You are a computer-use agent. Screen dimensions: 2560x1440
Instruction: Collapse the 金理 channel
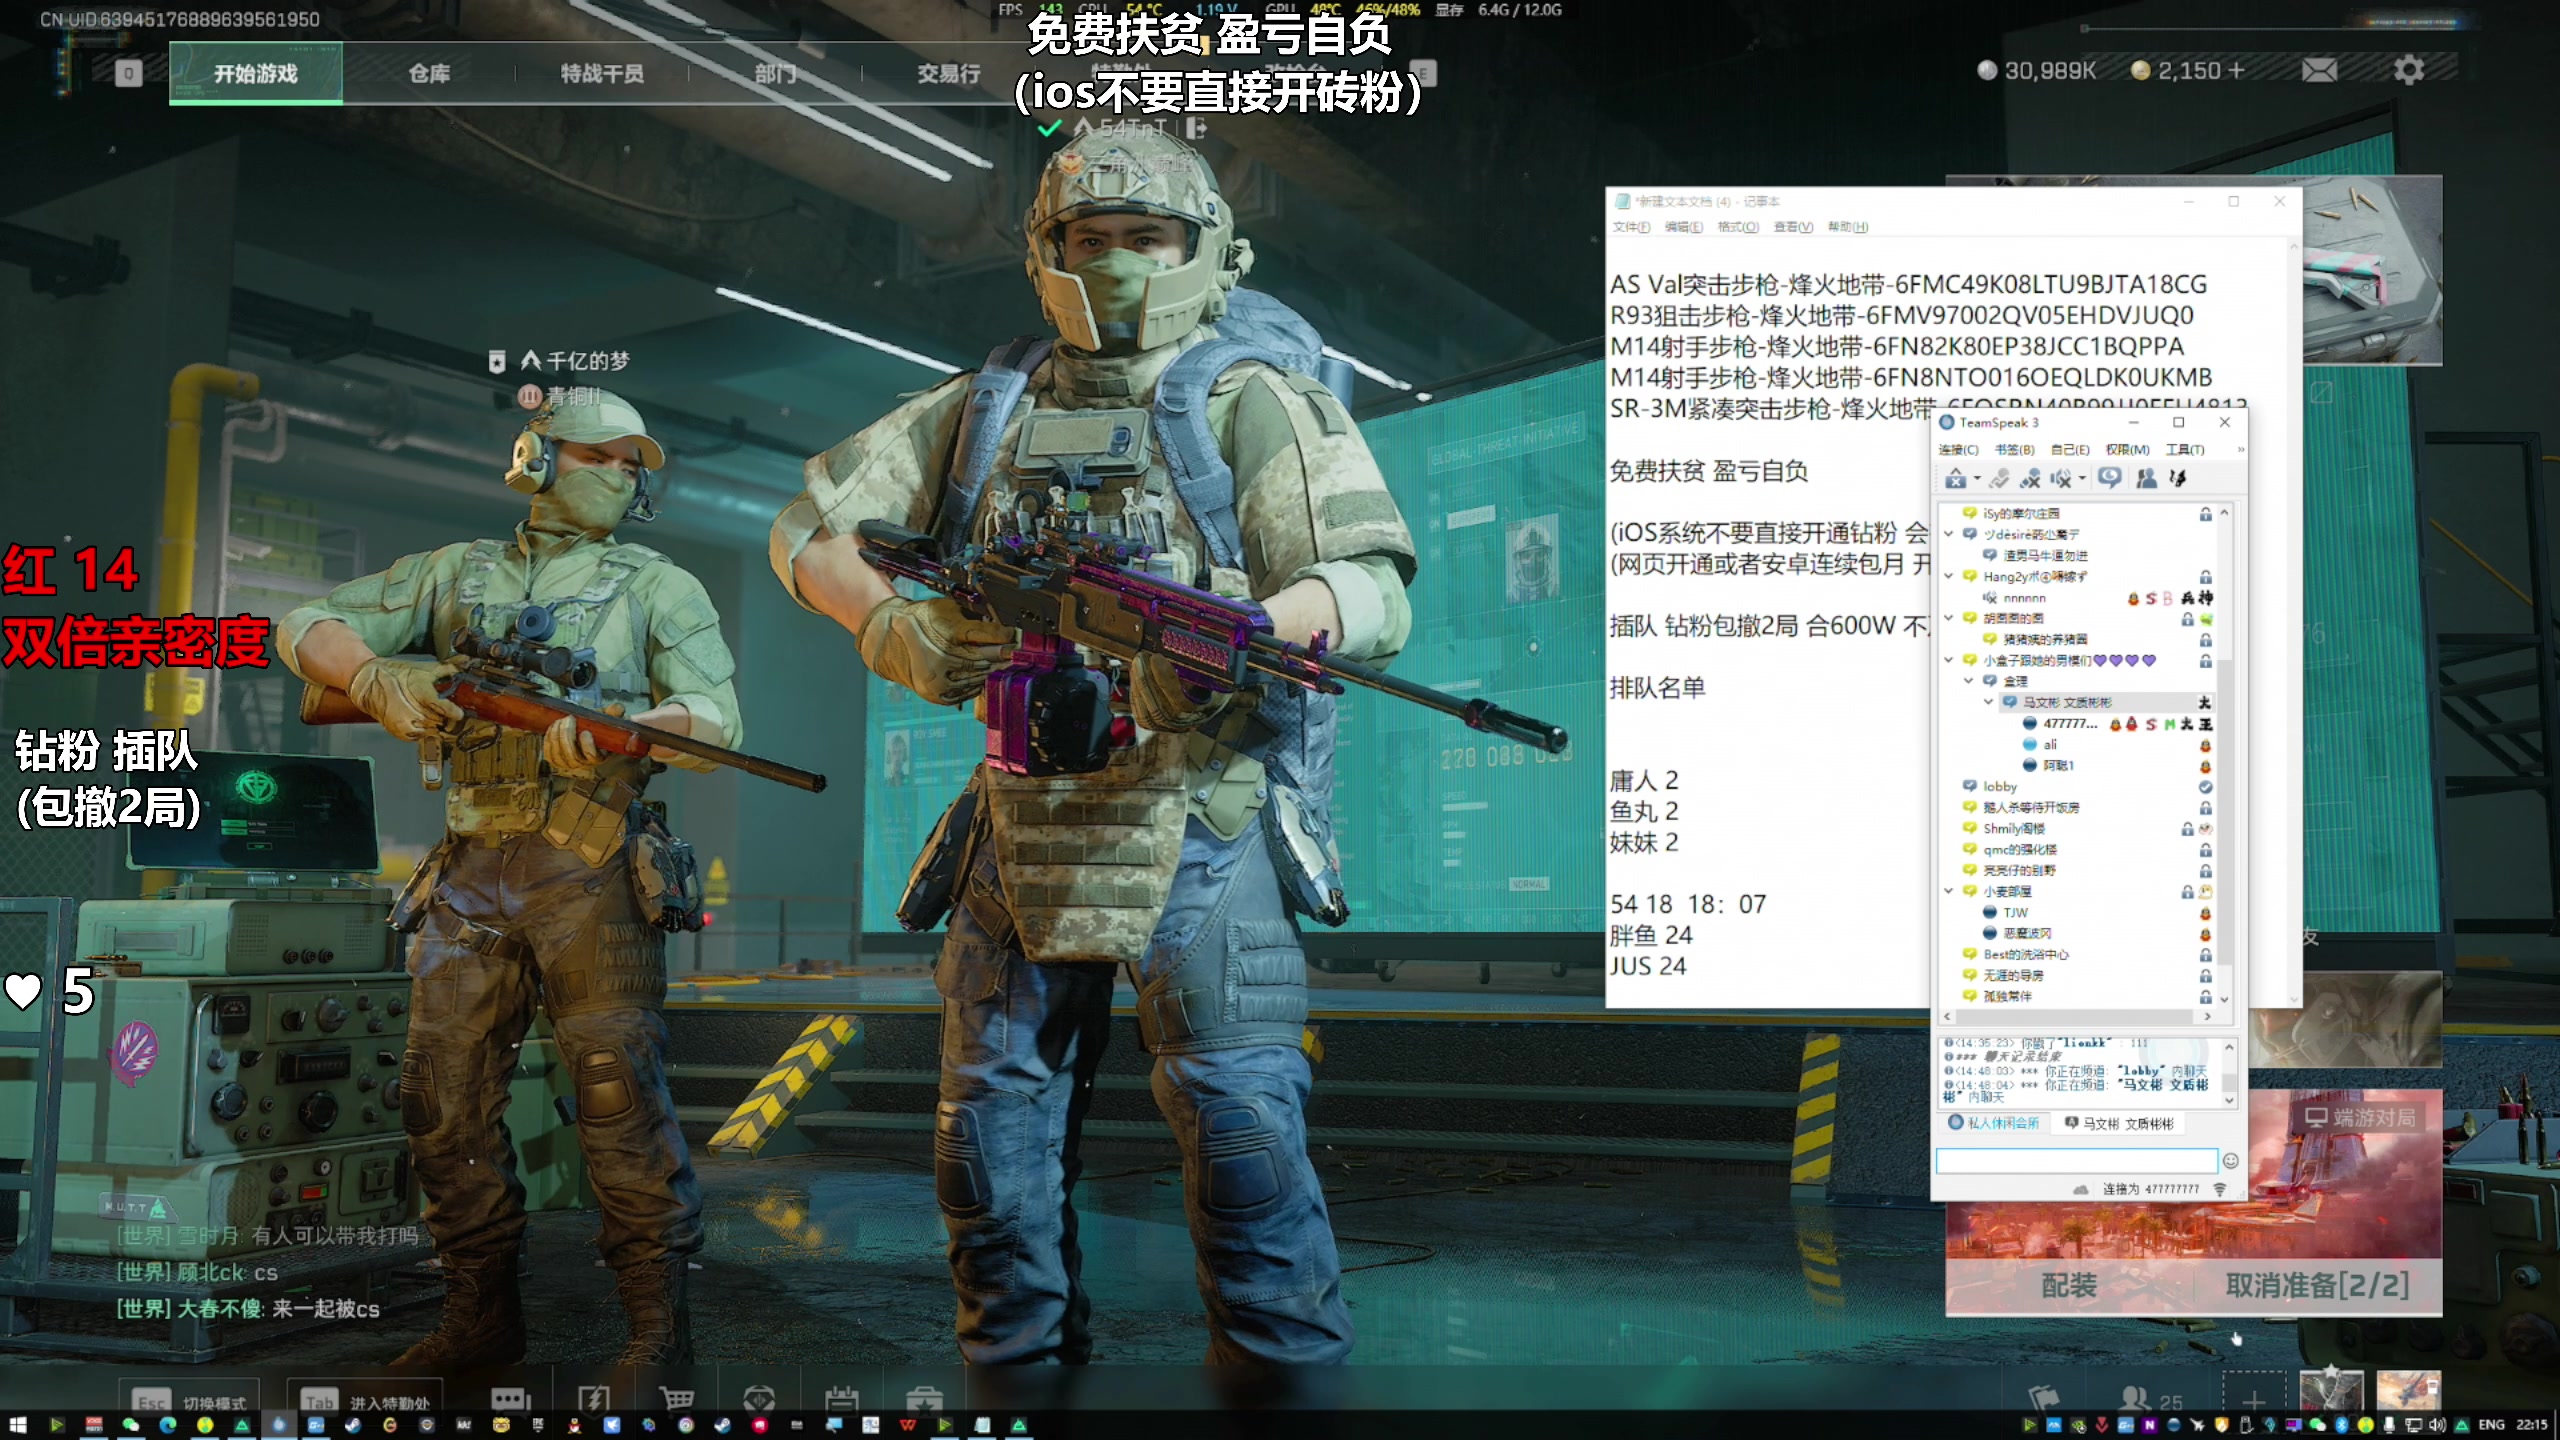tap(1968, 681)
